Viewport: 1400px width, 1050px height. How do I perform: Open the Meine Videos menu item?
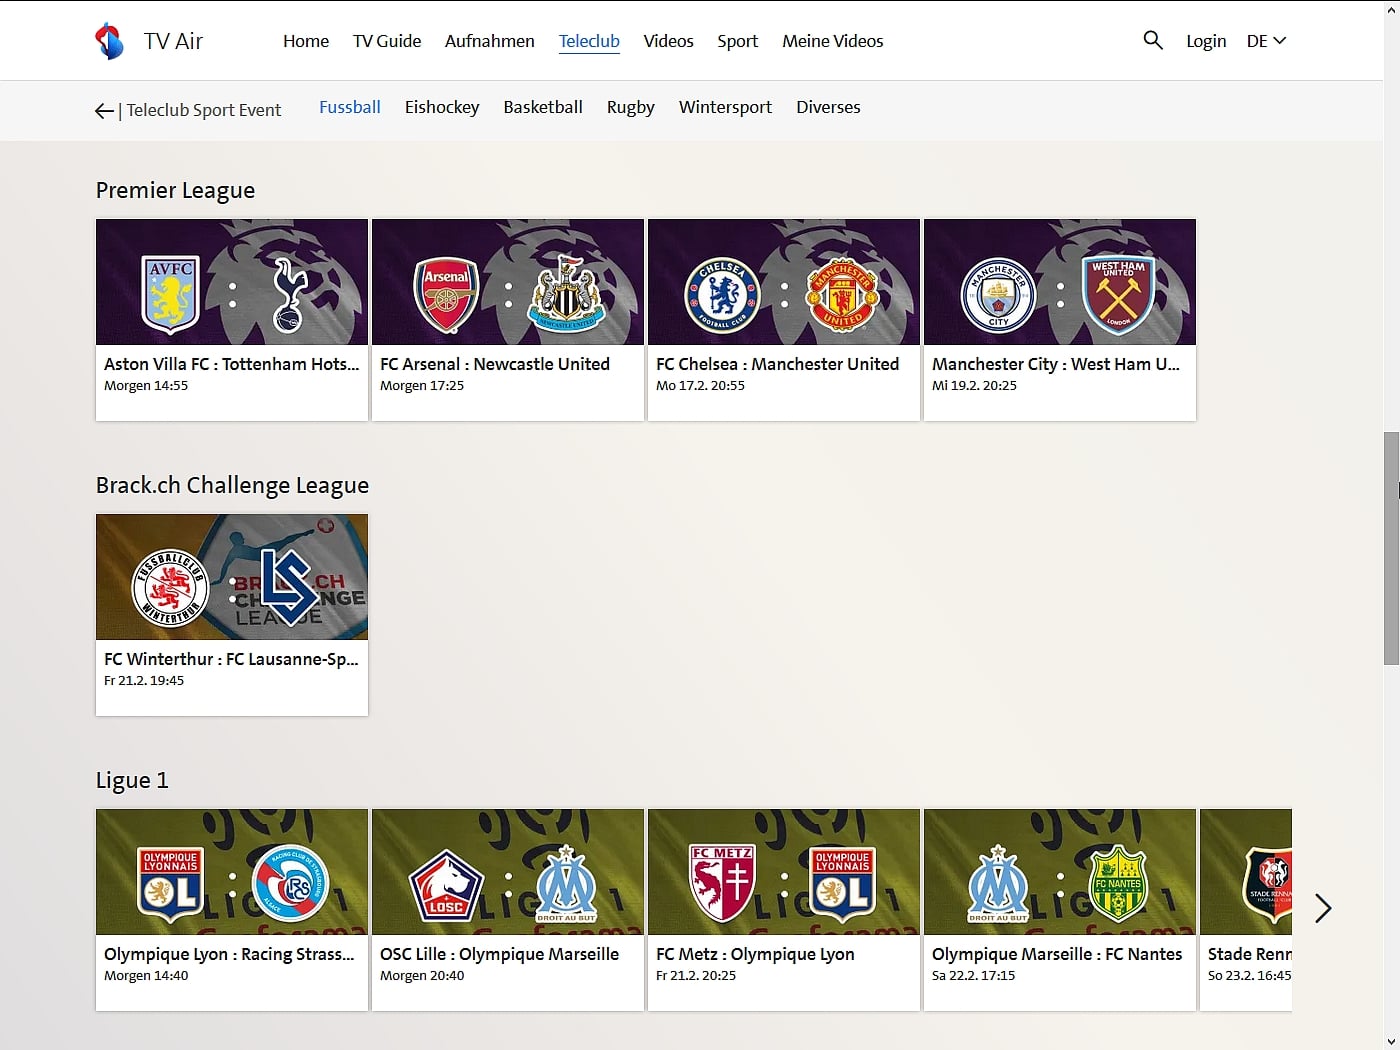(x=832, y=40)
